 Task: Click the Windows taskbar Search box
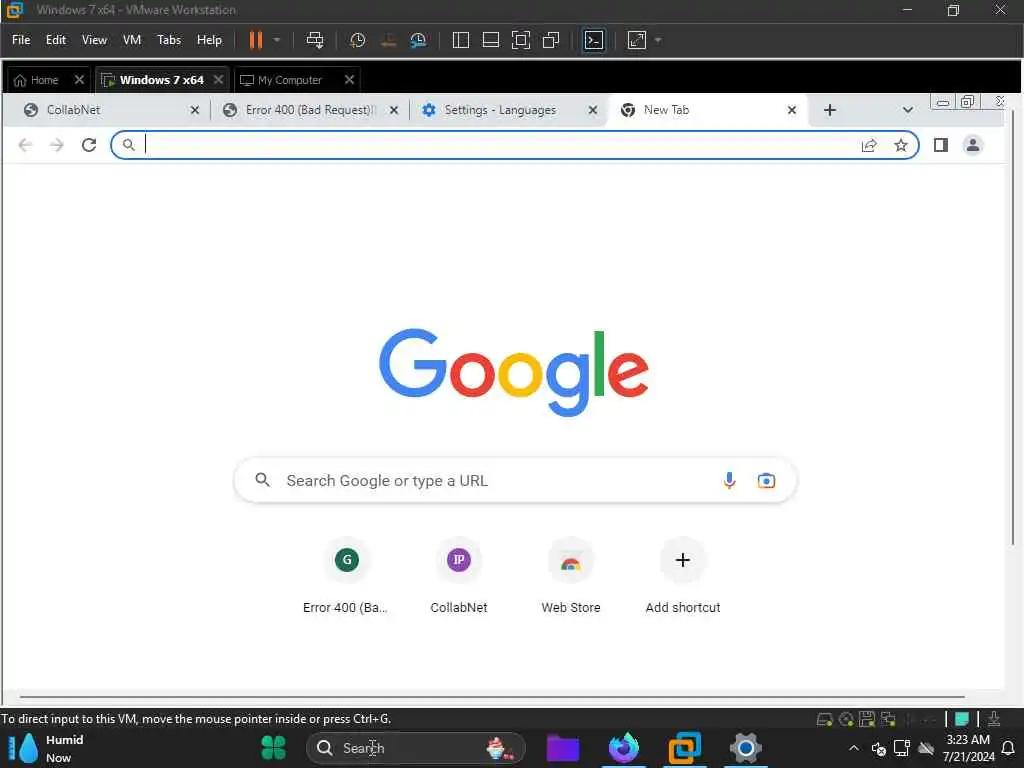pyautogui.click(x=415, y=748)
